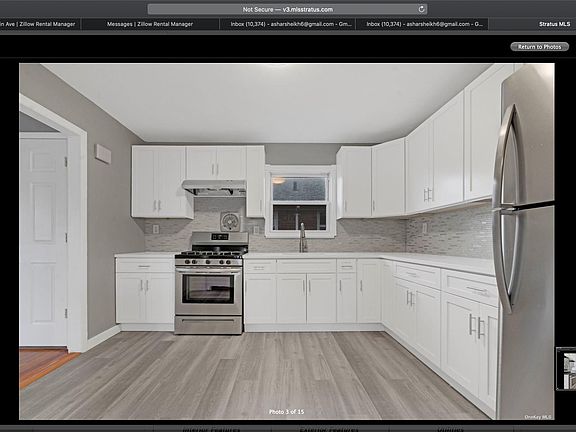Open the next photo thumbnail beside the viewer
The image size is (576, 432).
click(x=566, y=369)
